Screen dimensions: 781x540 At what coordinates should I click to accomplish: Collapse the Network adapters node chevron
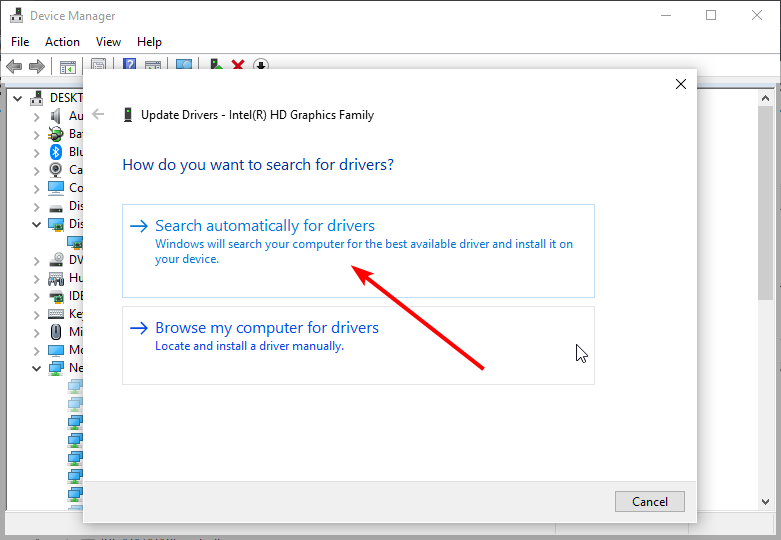coord(36,369)
